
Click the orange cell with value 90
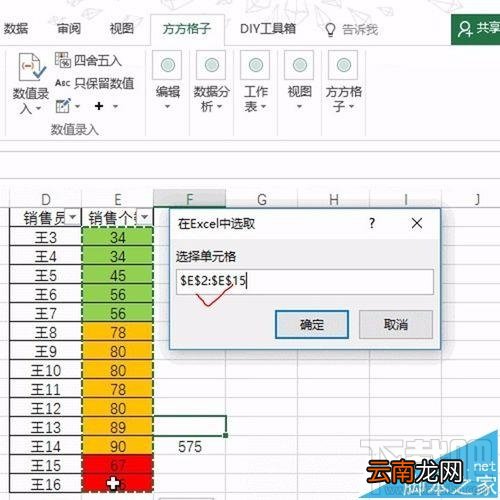pyautogui.click(x=118, y=446)
